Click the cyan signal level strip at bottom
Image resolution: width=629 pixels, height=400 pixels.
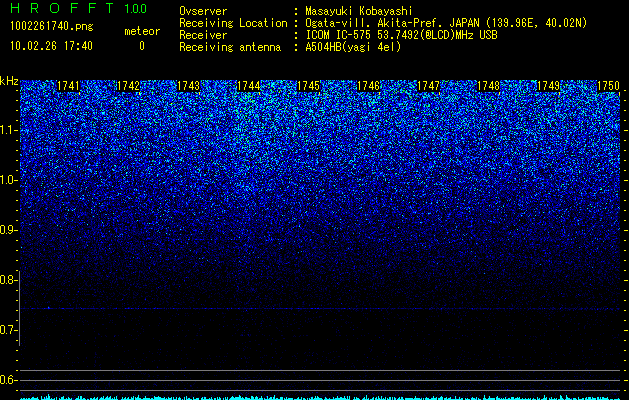pos(320,397)
